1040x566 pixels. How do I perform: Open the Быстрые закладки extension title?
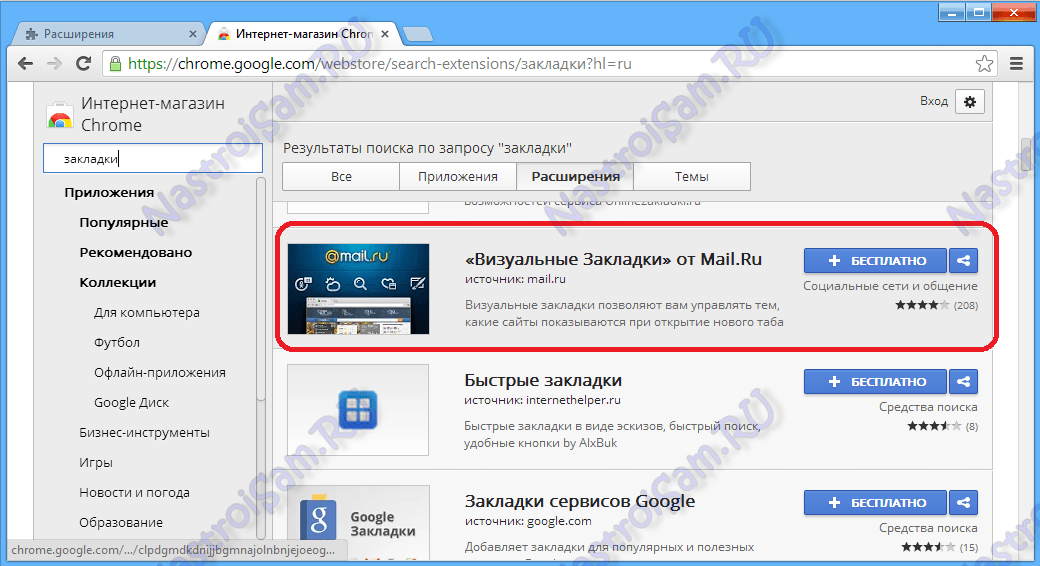543,380
